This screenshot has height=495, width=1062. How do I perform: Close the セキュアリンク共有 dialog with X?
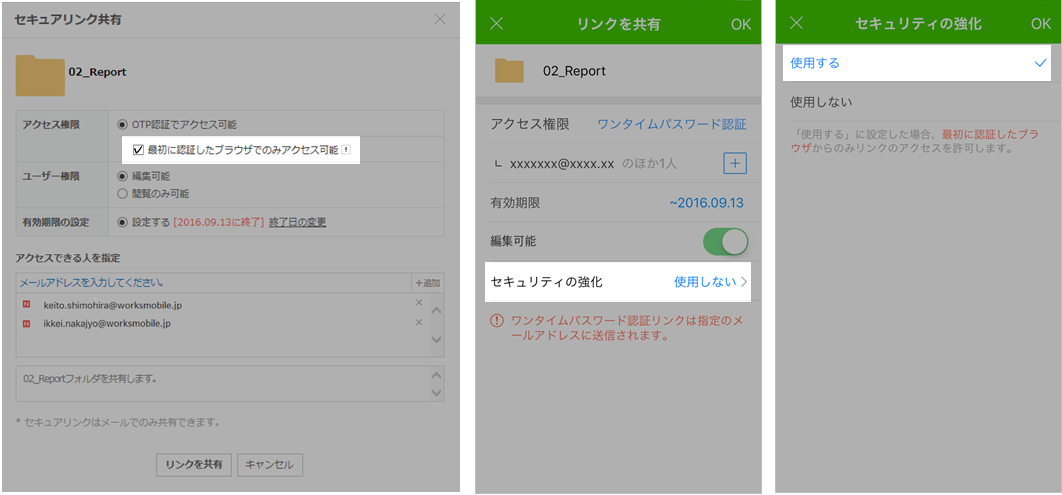440,19
